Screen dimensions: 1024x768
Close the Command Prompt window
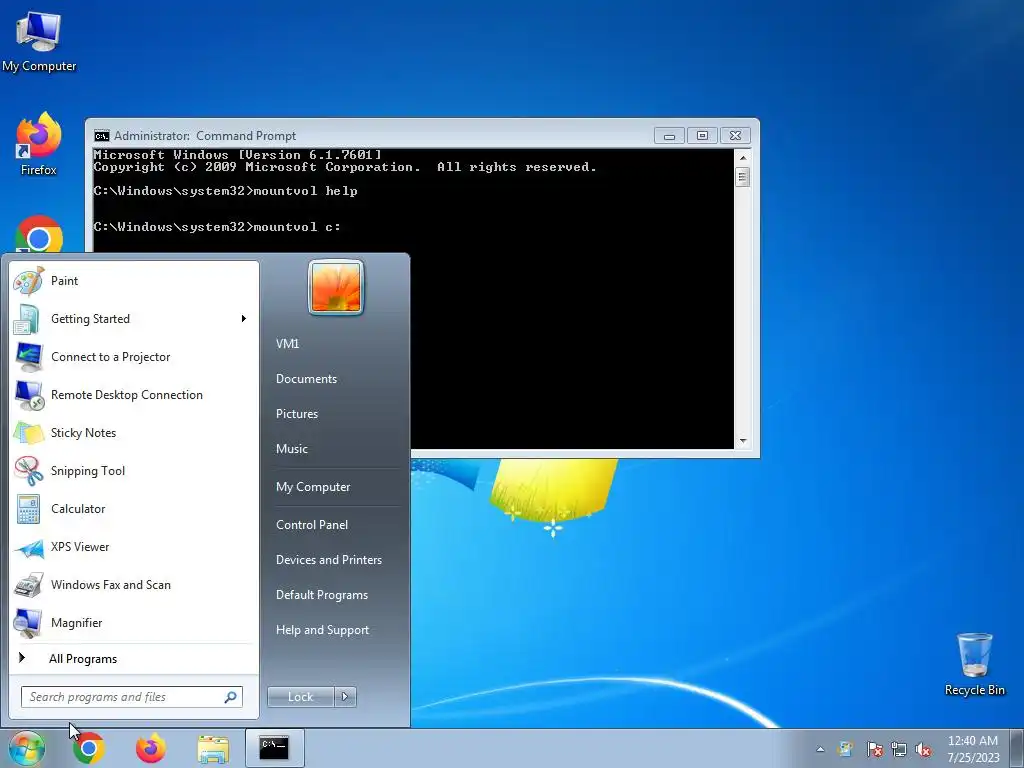(x=735, y=136)
